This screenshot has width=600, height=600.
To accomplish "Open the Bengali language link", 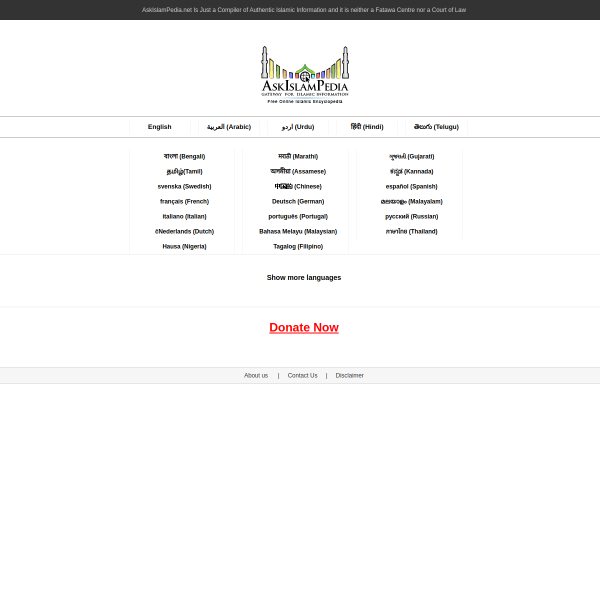I will (x=184, y=156).
